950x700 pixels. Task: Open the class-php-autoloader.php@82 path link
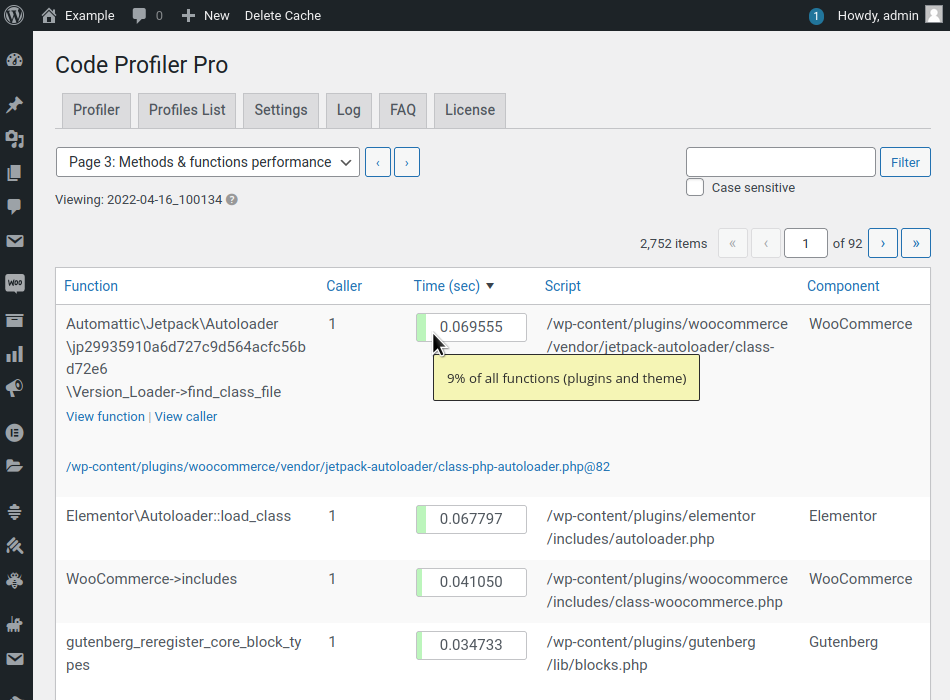click(x=338, y=467)
